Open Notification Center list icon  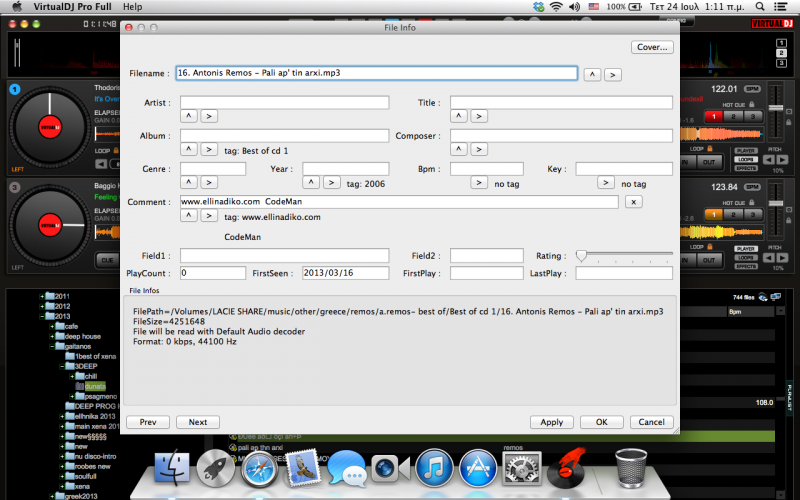(780, 7)
